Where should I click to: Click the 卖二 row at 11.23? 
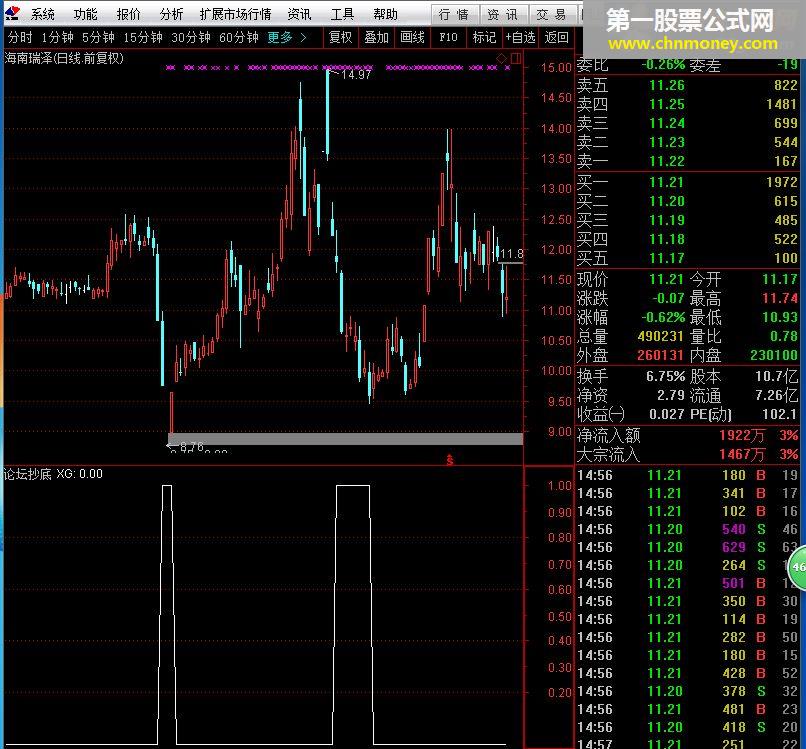[687, 142]
